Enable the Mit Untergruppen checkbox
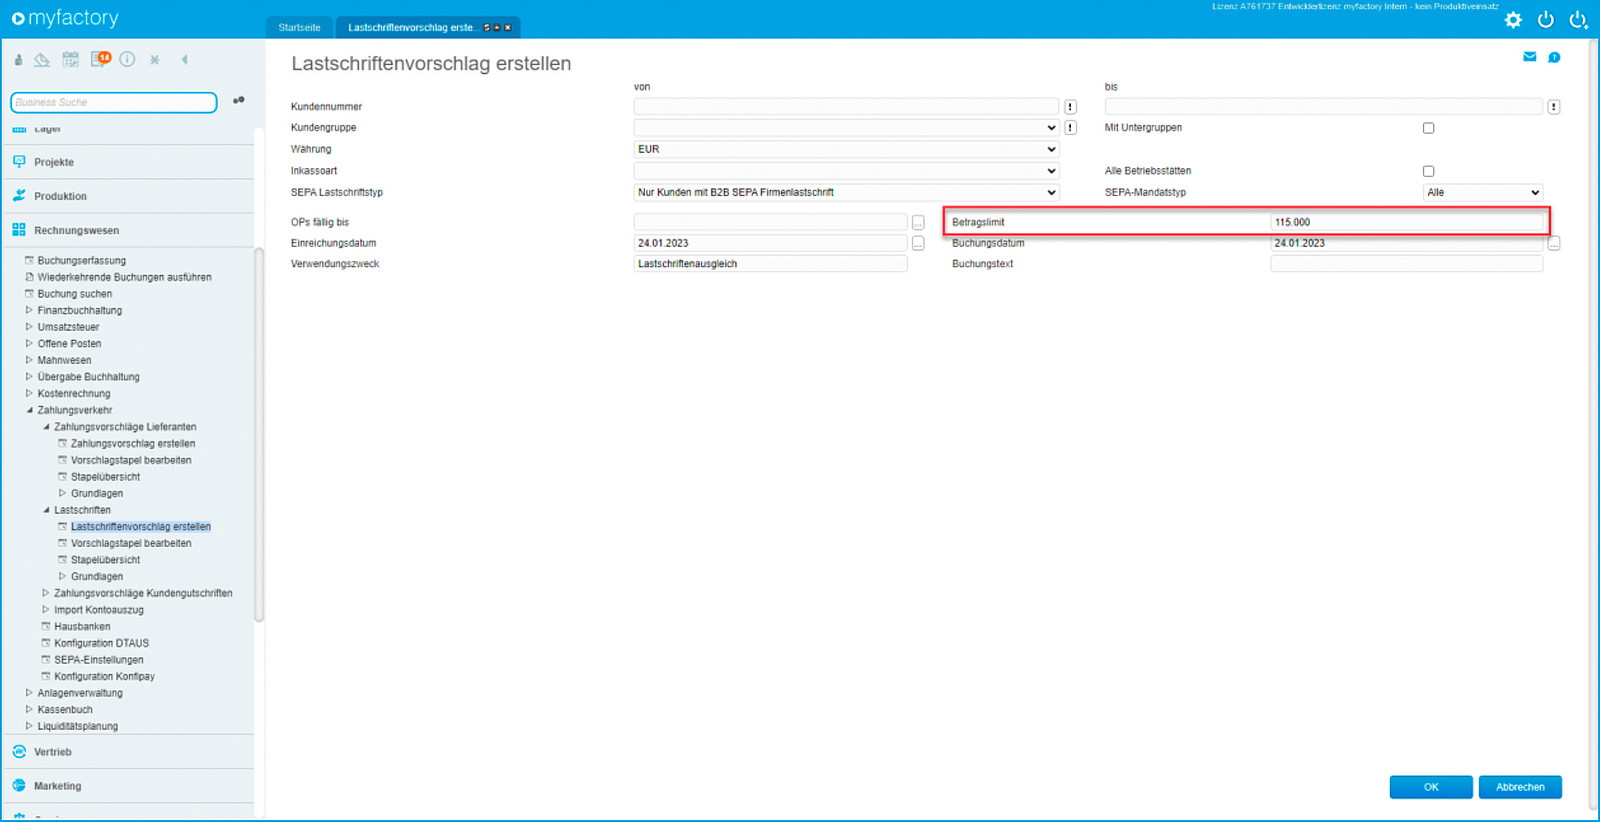Screen dimensions: 1600x822 pos(1428,128)
